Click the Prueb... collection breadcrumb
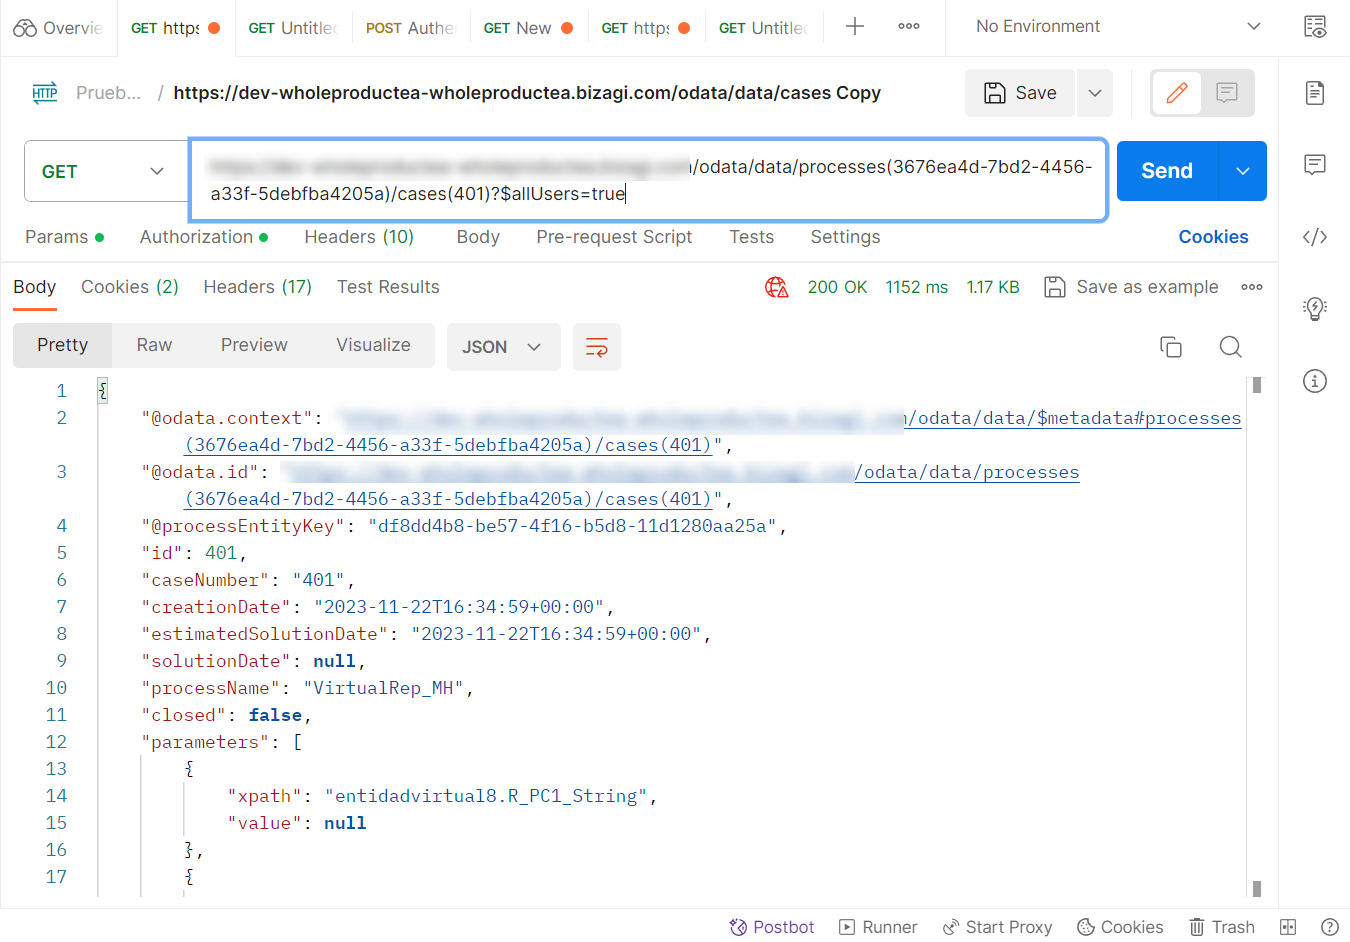1350x942 pixels. pyautogui.click(x=108, y=93)
